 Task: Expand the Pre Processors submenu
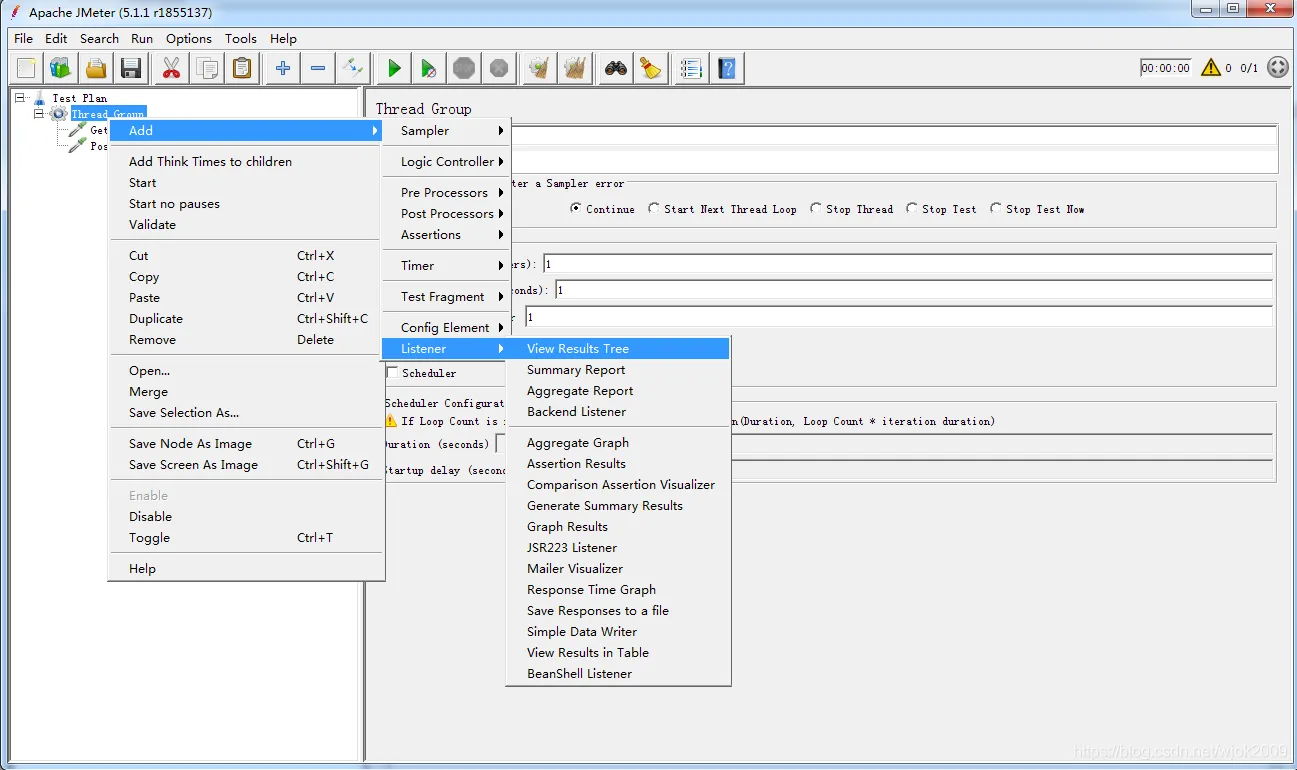pos(447,192)
